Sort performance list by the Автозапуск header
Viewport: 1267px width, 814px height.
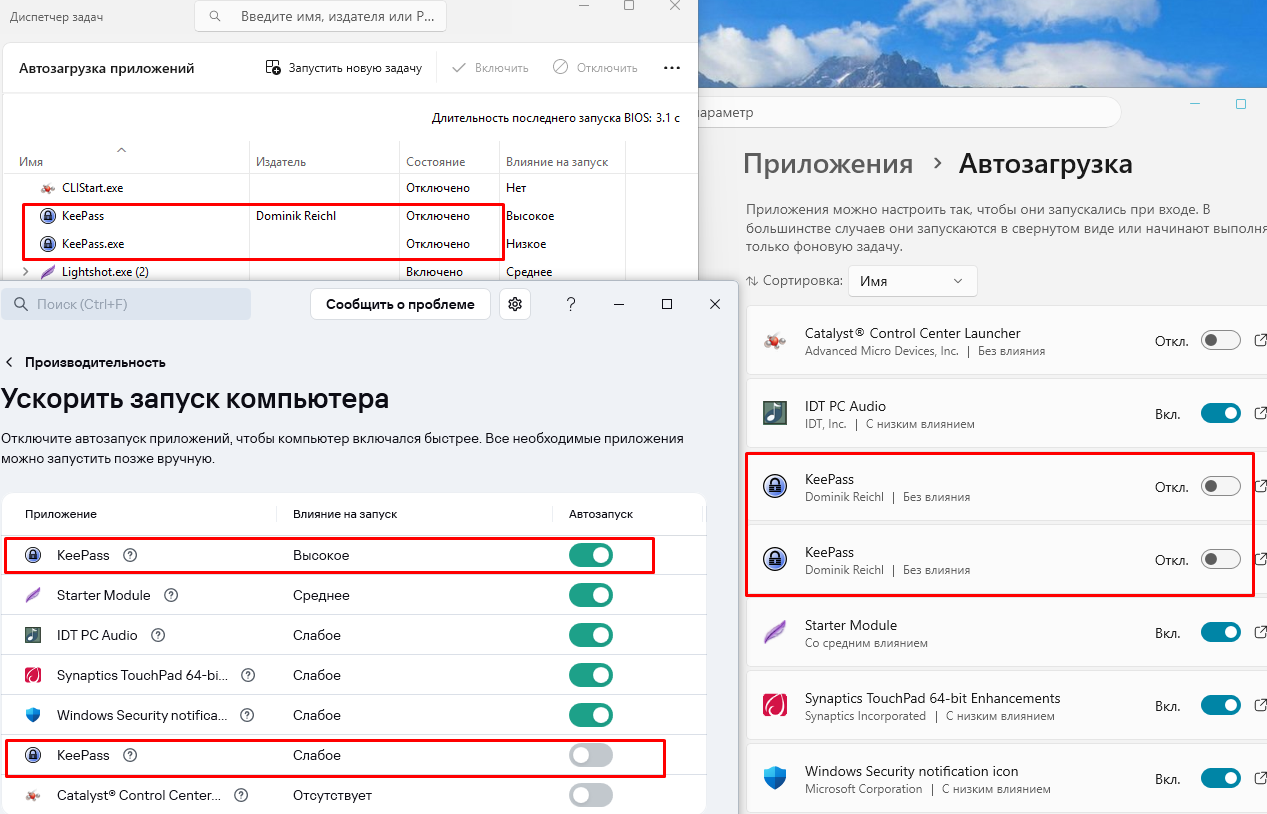(x=601, y=513)
